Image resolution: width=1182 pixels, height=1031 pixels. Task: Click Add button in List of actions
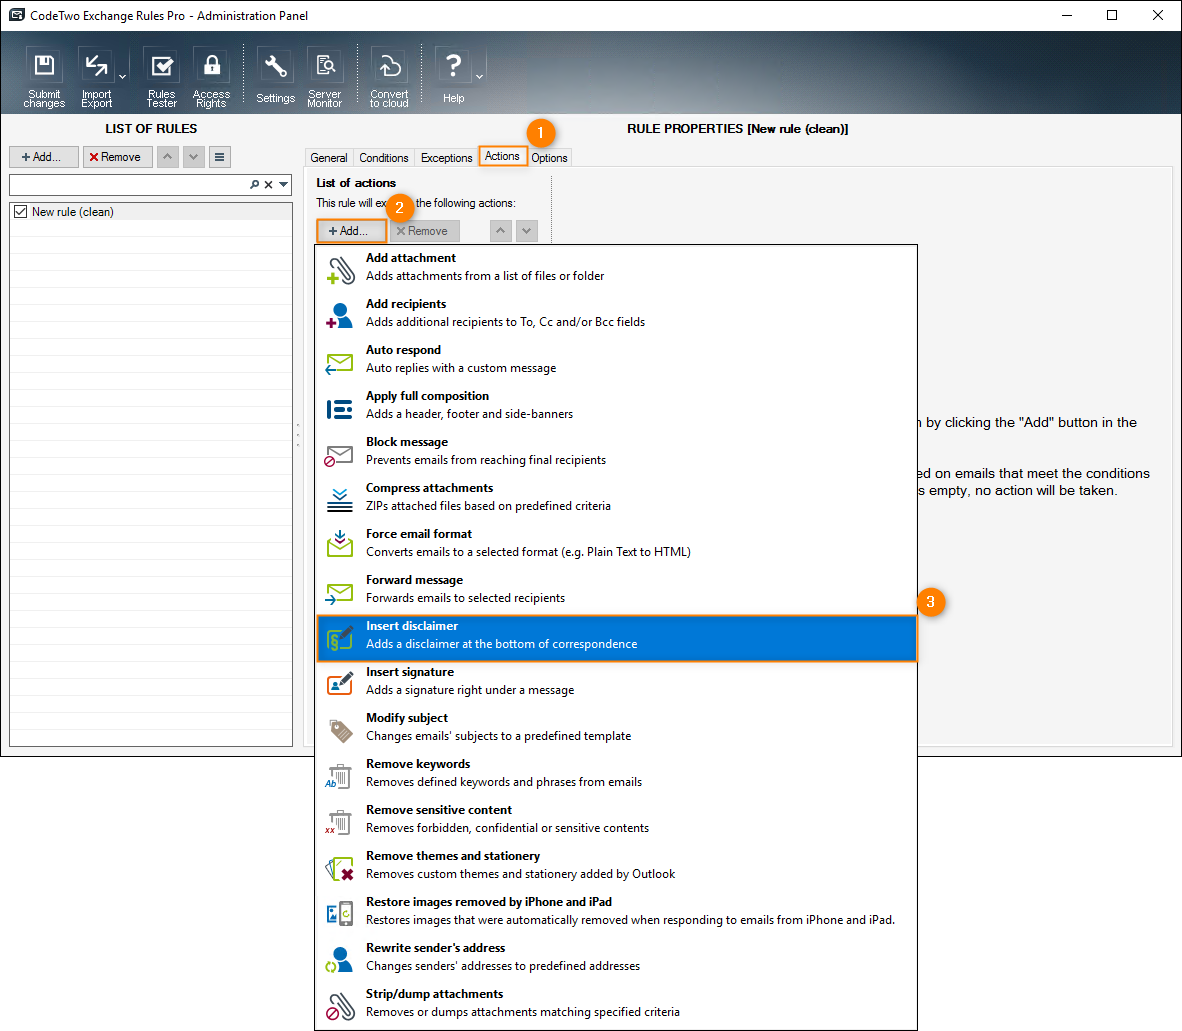[351, 231]
